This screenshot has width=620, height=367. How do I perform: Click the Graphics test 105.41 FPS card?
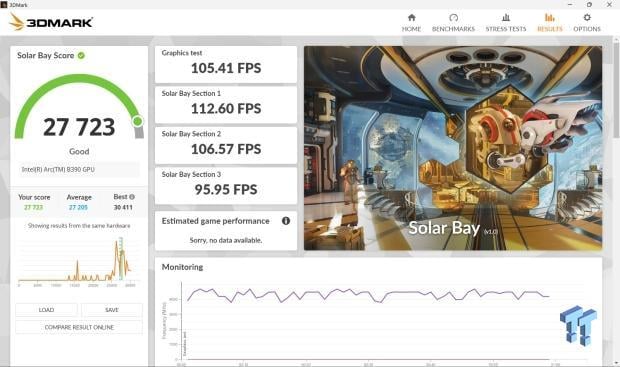click(x=226, y=64)
